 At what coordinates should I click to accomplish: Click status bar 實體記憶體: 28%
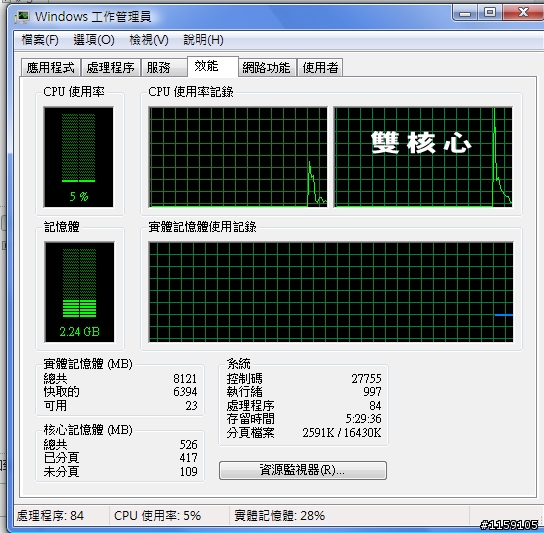point(280,516)
